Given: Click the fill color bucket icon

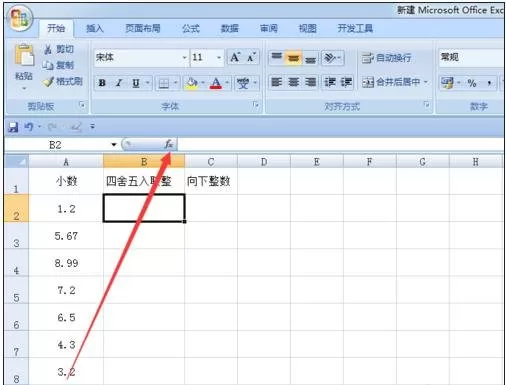Looking at the screenshot, I should [192, 83].
